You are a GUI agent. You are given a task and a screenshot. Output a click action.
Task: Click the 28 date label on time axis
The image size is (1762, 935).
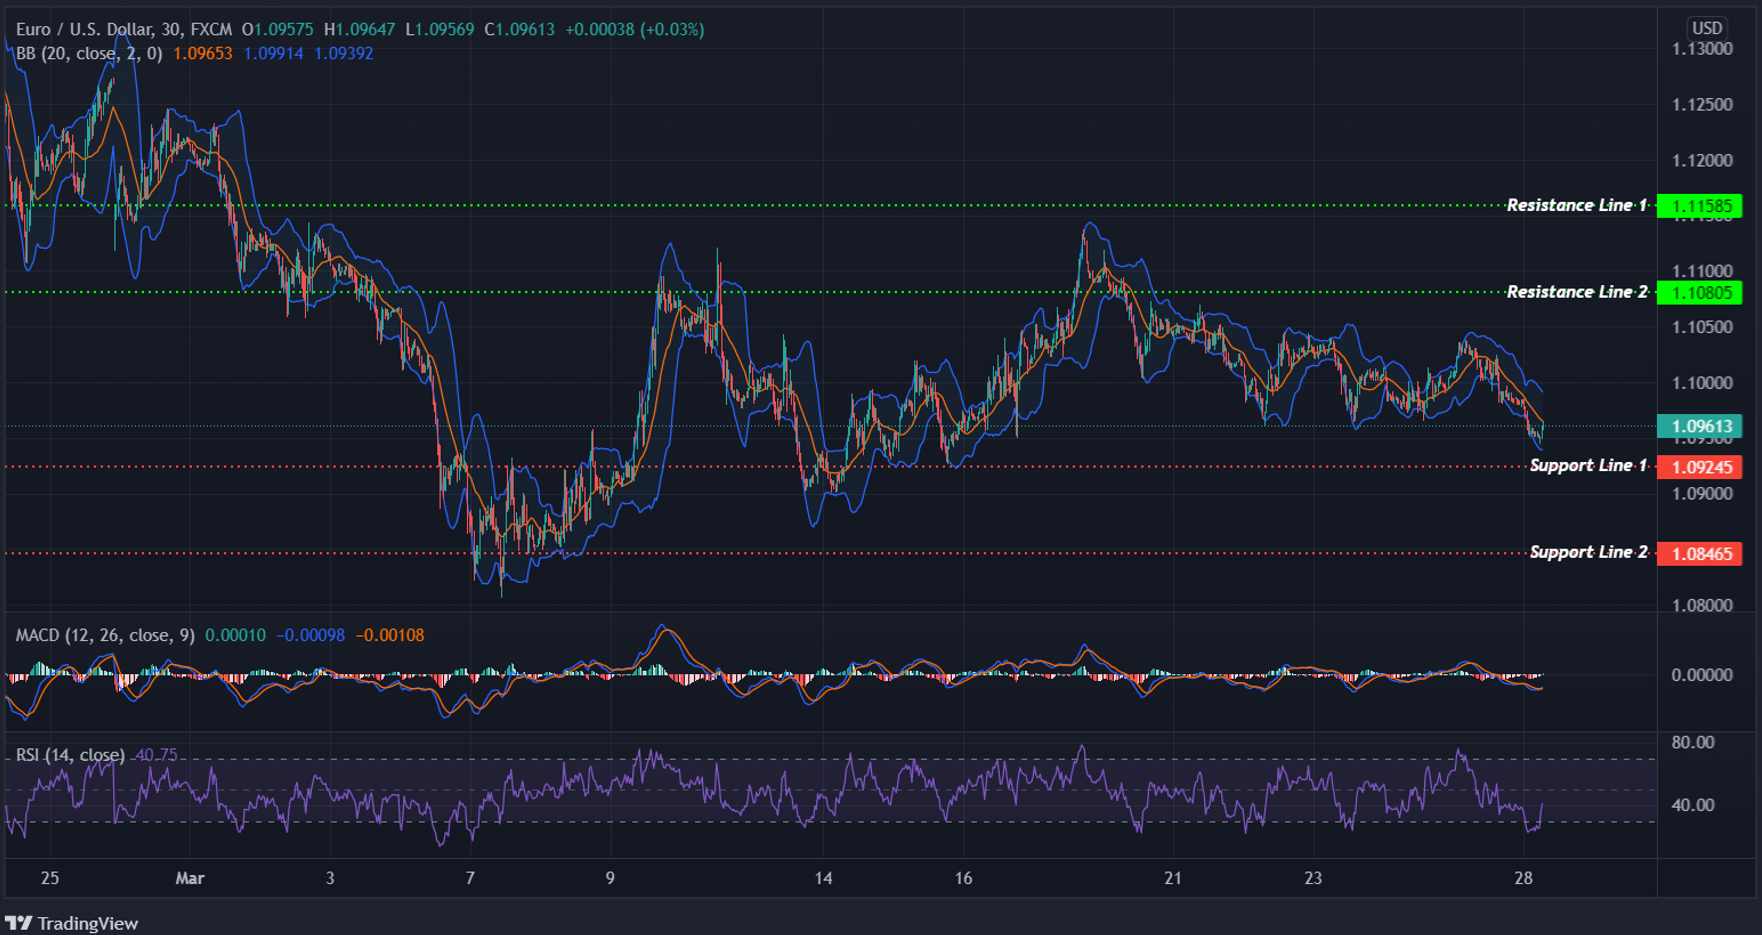(1524, 878)
